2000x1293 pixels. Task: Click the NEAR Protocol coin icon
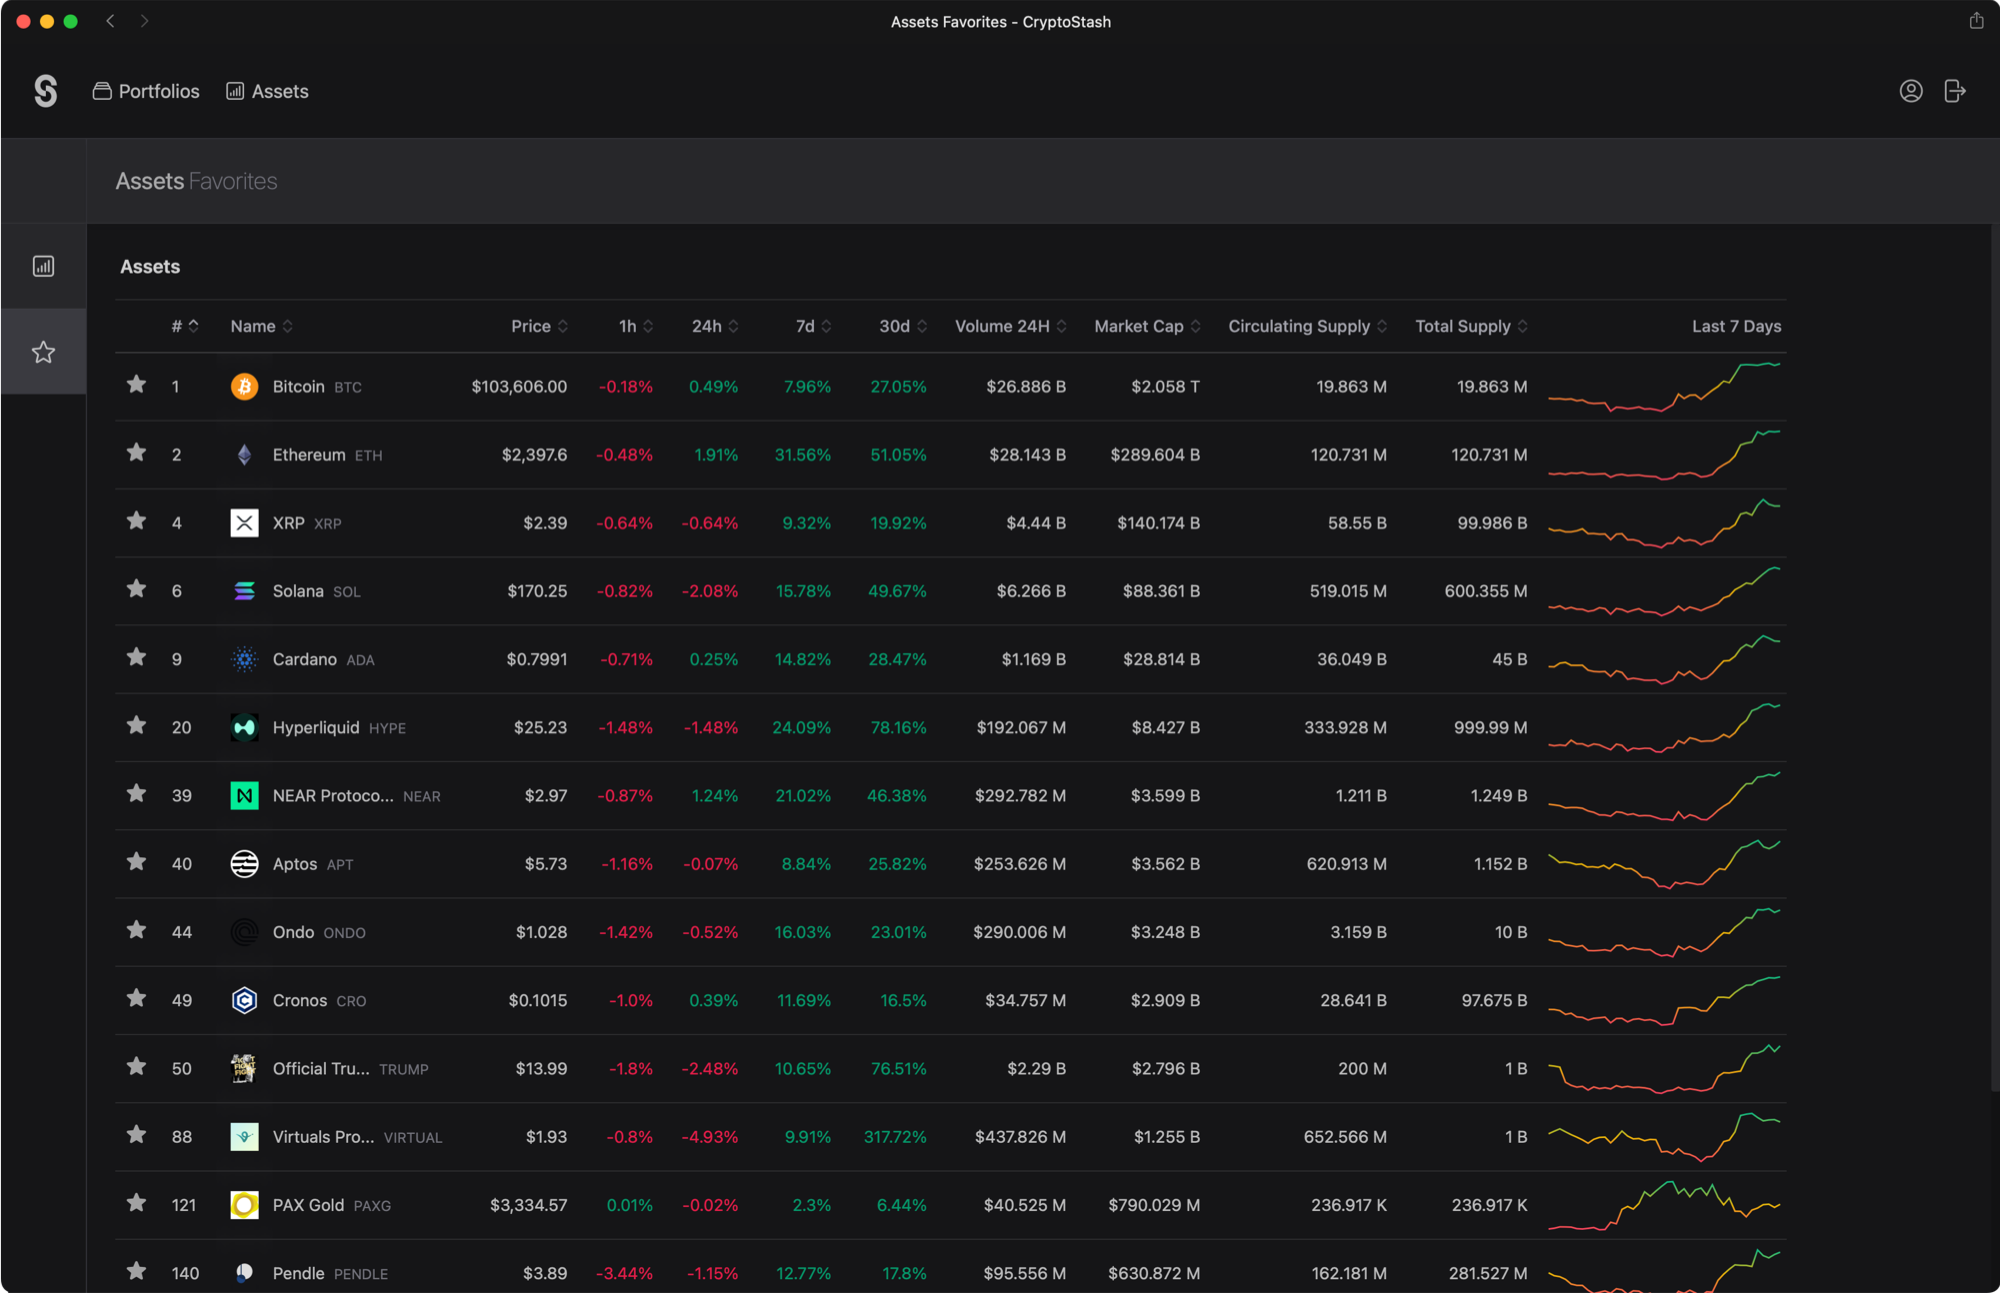(244, 796)
